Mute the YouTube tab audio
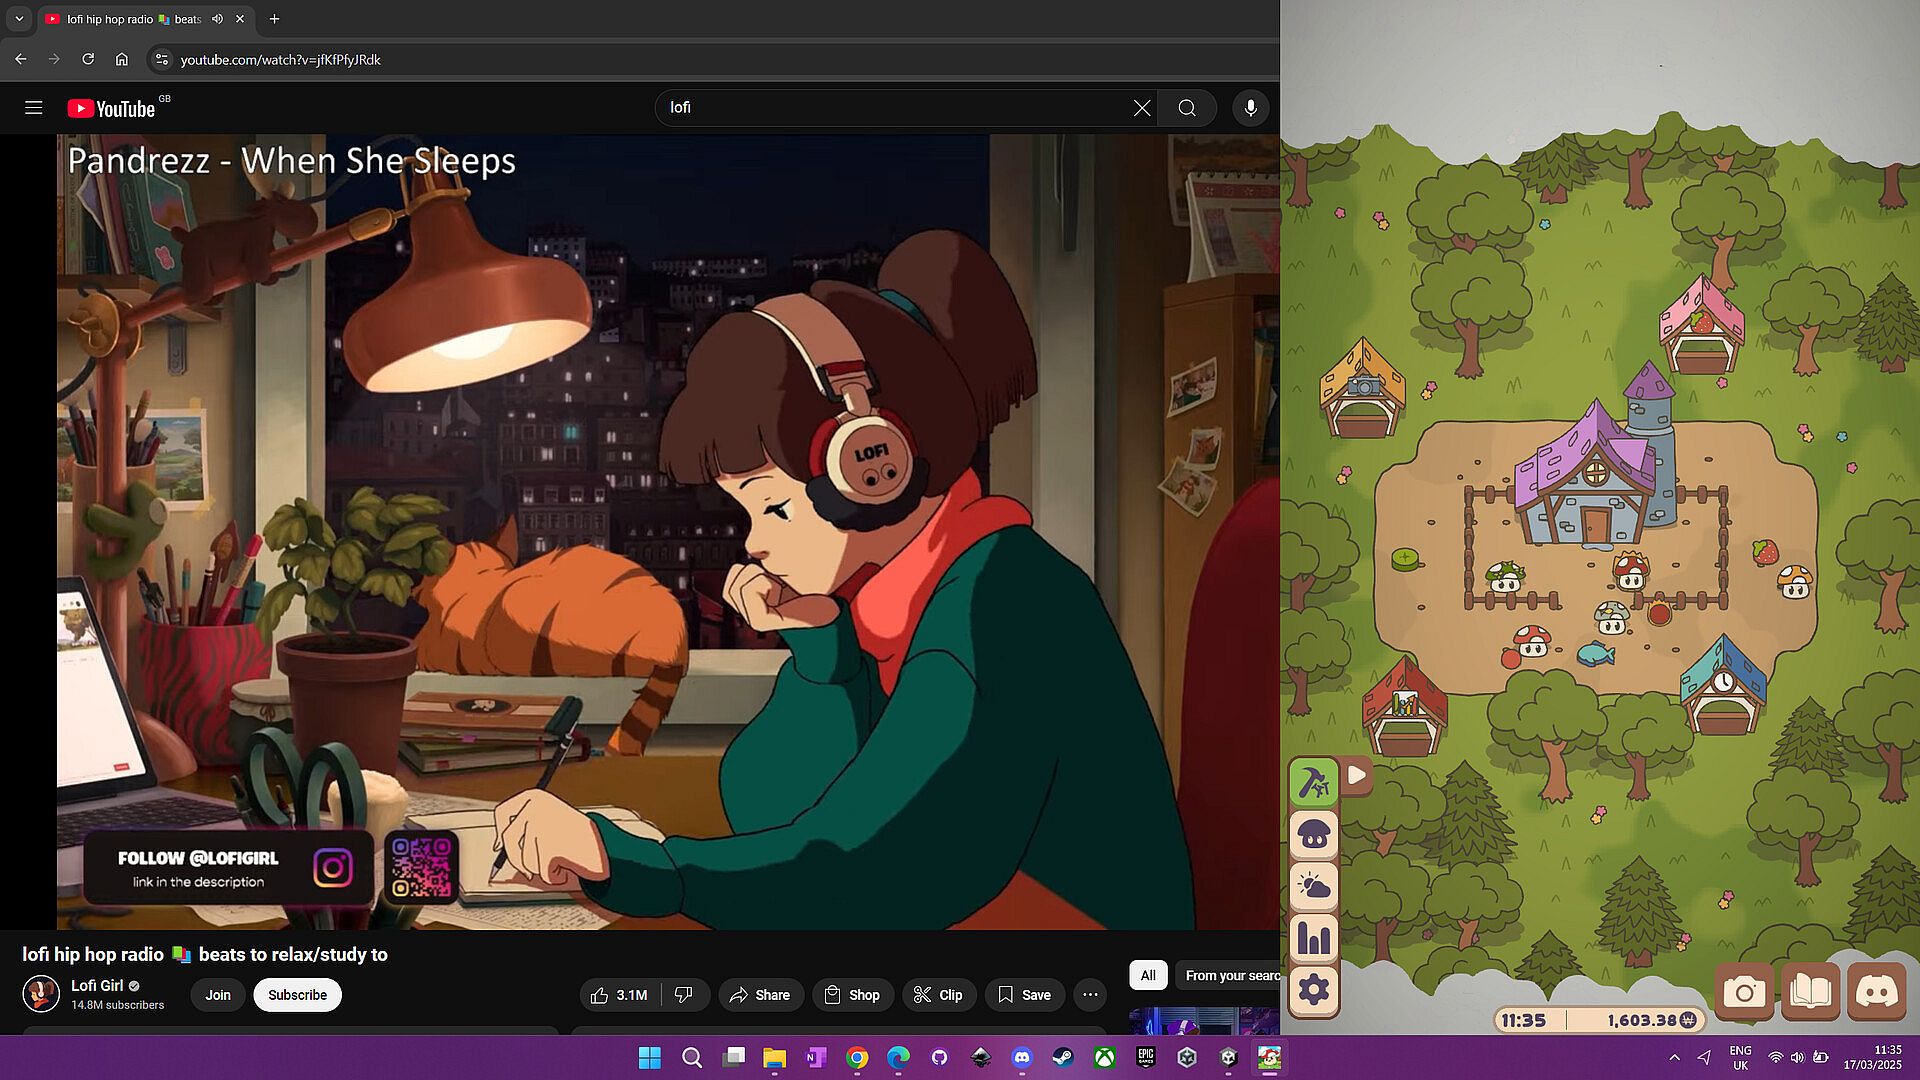Viewport: 1920px width, 1080px height. click(217, 19)
